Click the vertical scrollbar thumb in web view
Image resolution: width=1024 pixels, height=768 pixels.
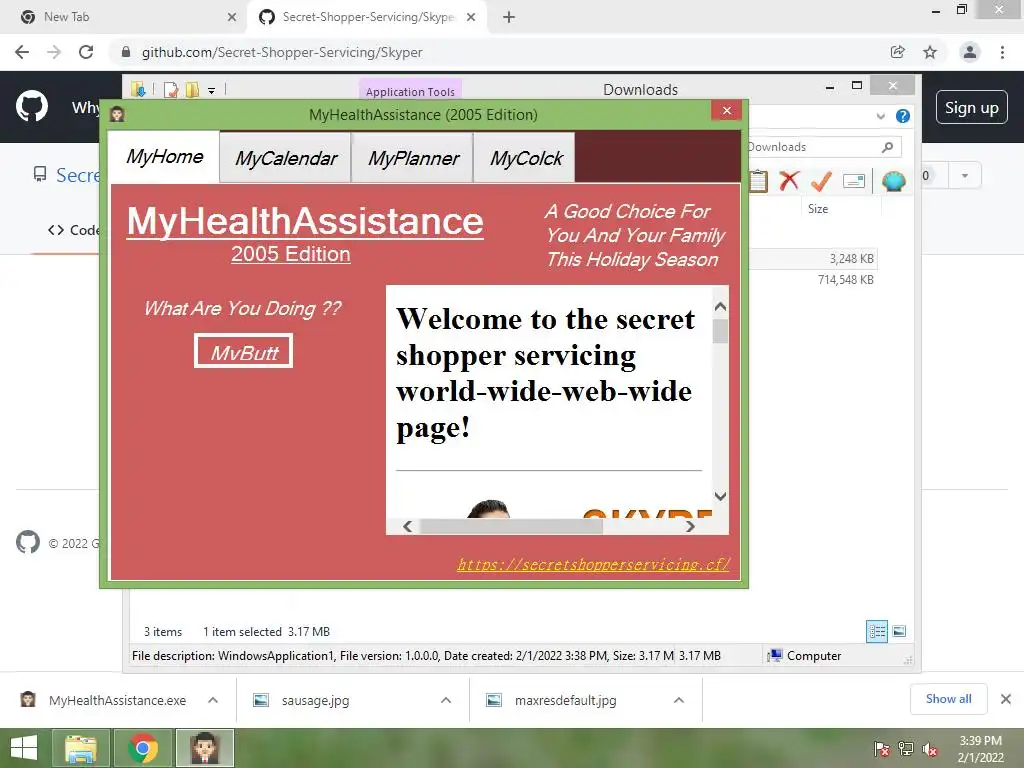click(720, 330)
